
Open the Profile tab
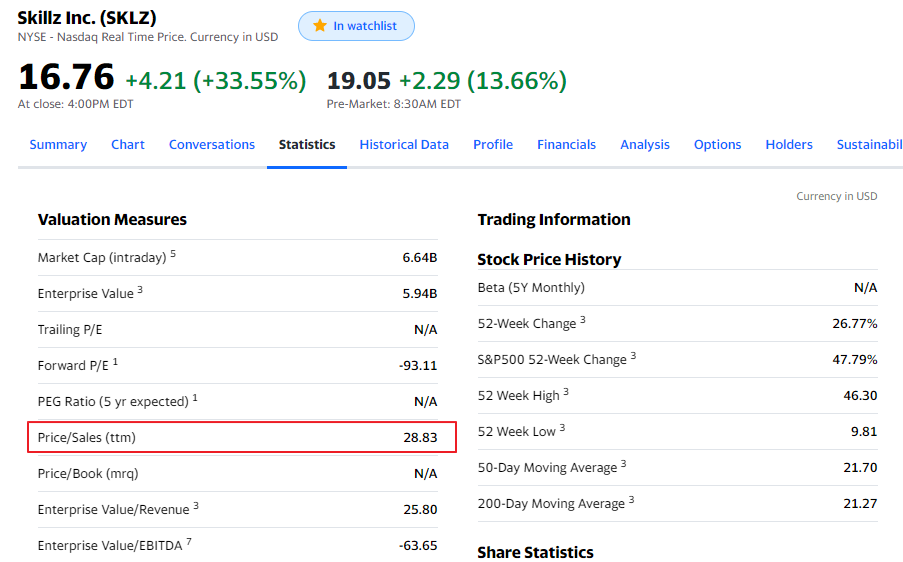[493, 145]
